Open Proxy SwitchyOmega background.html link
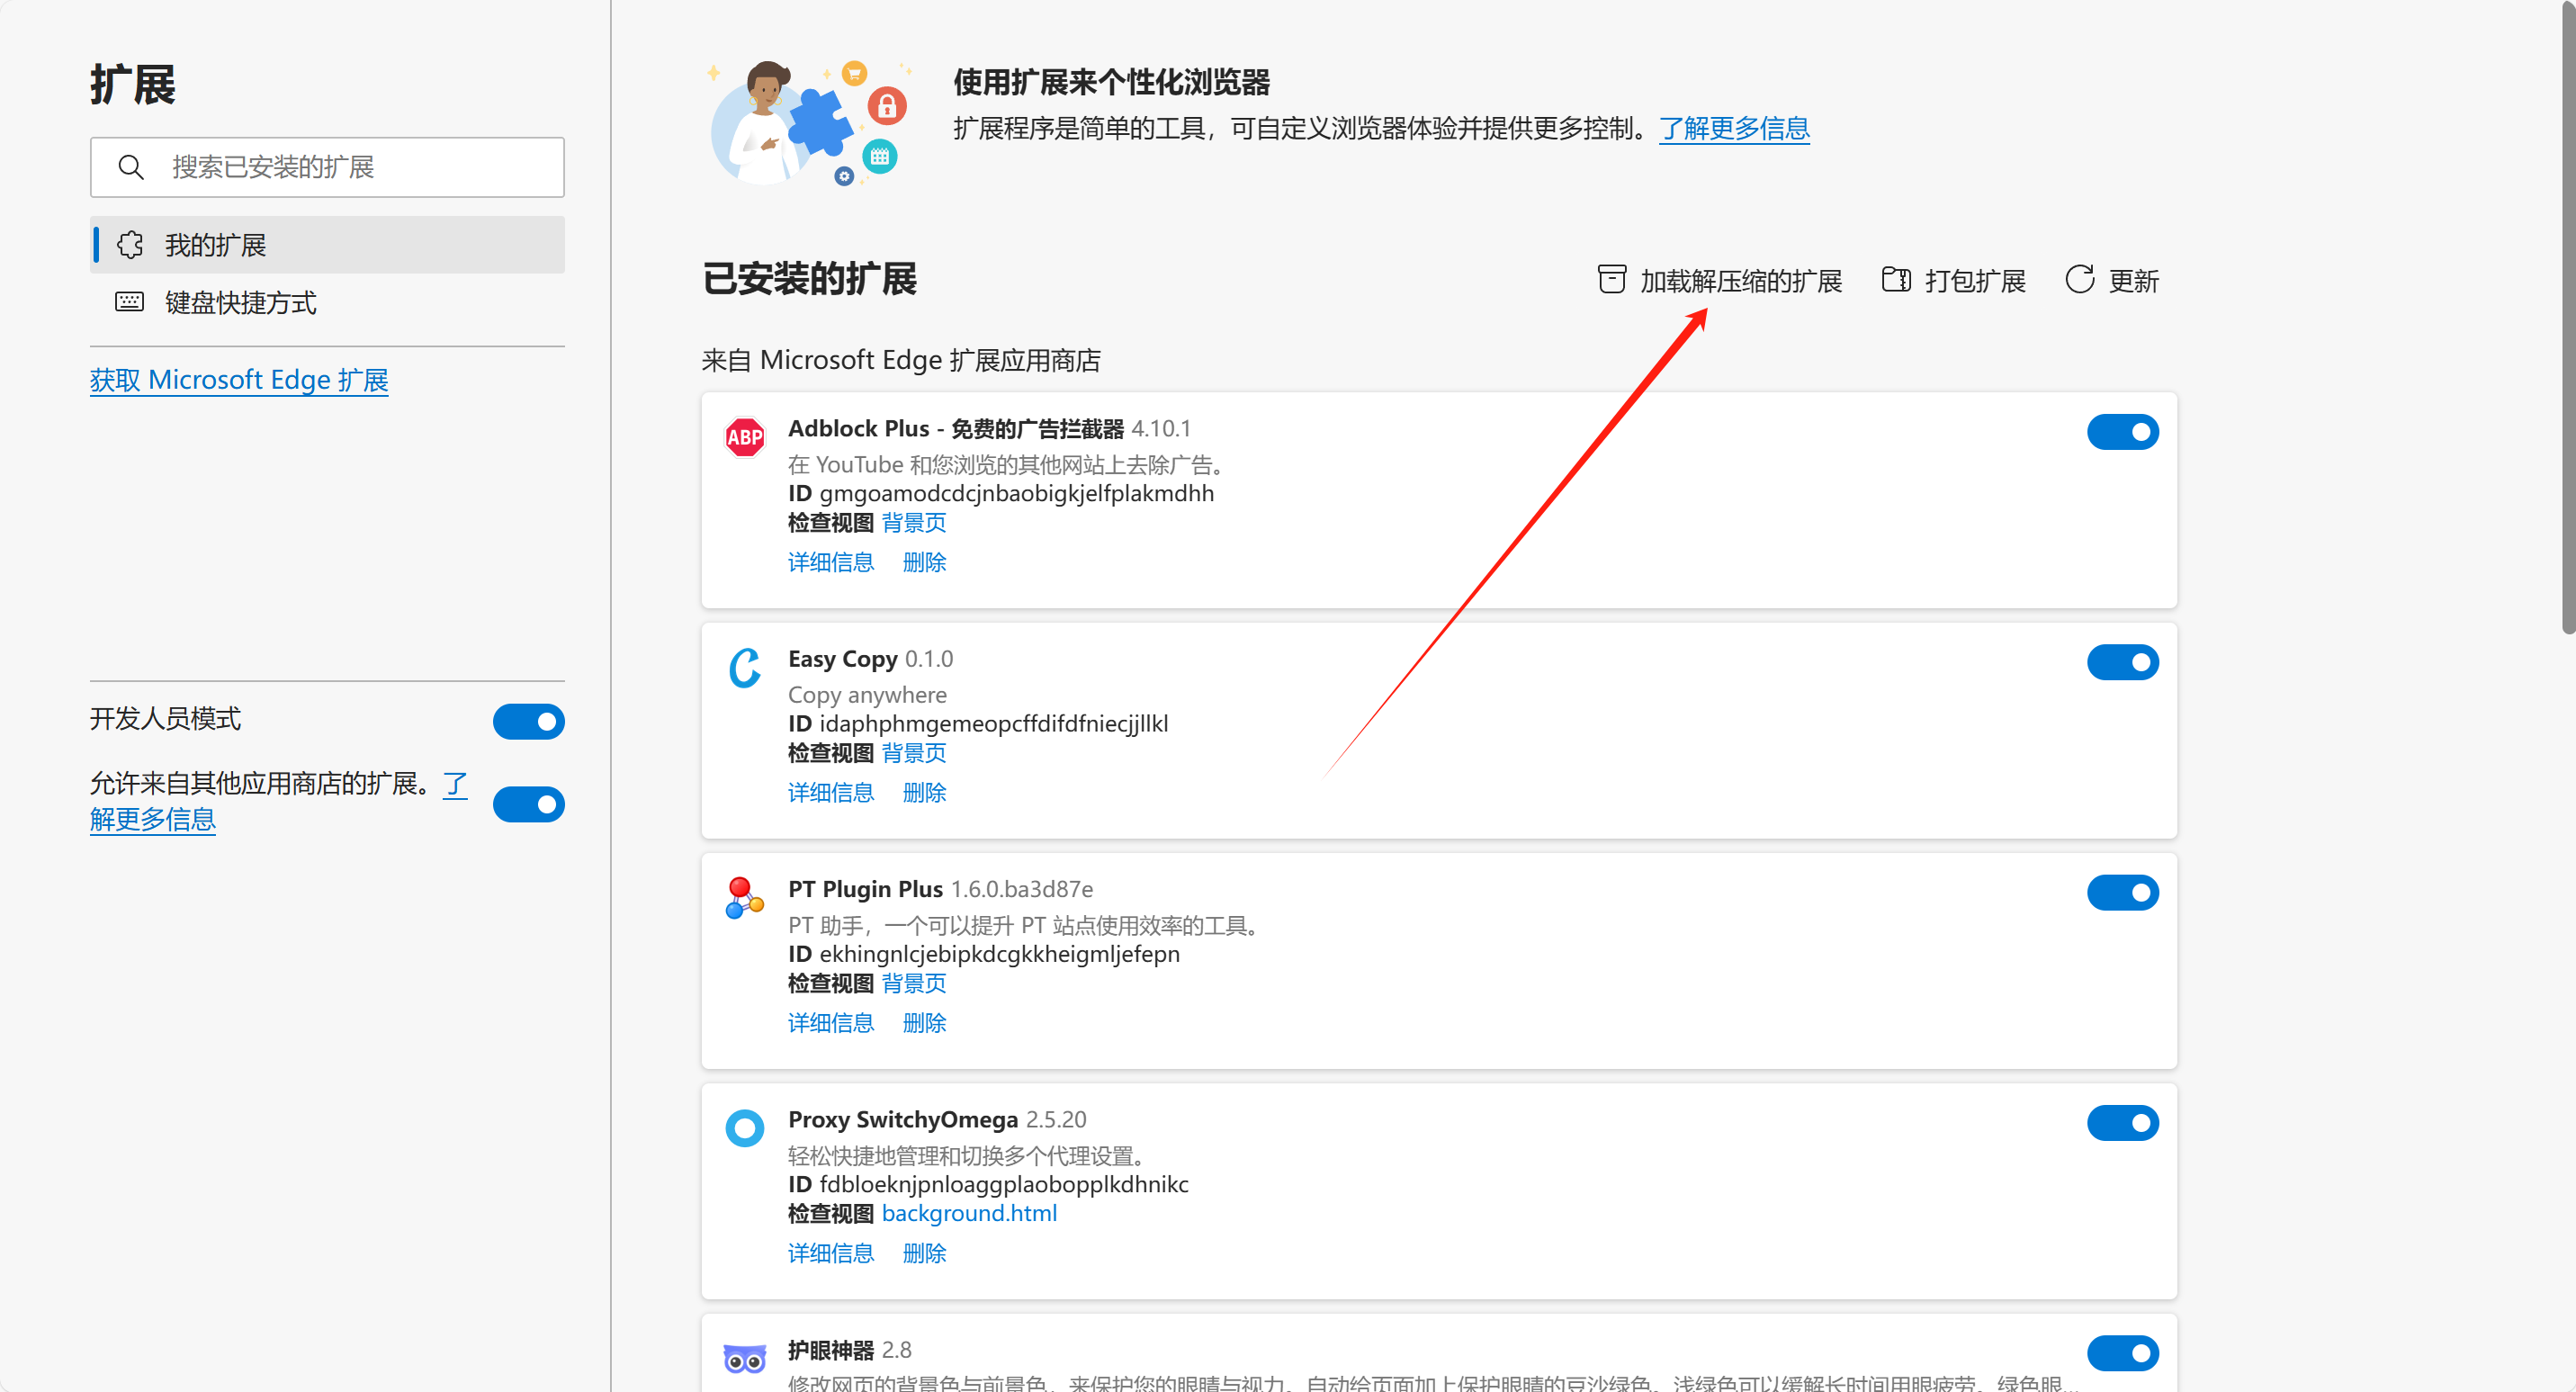 [x=969, y=1213]
